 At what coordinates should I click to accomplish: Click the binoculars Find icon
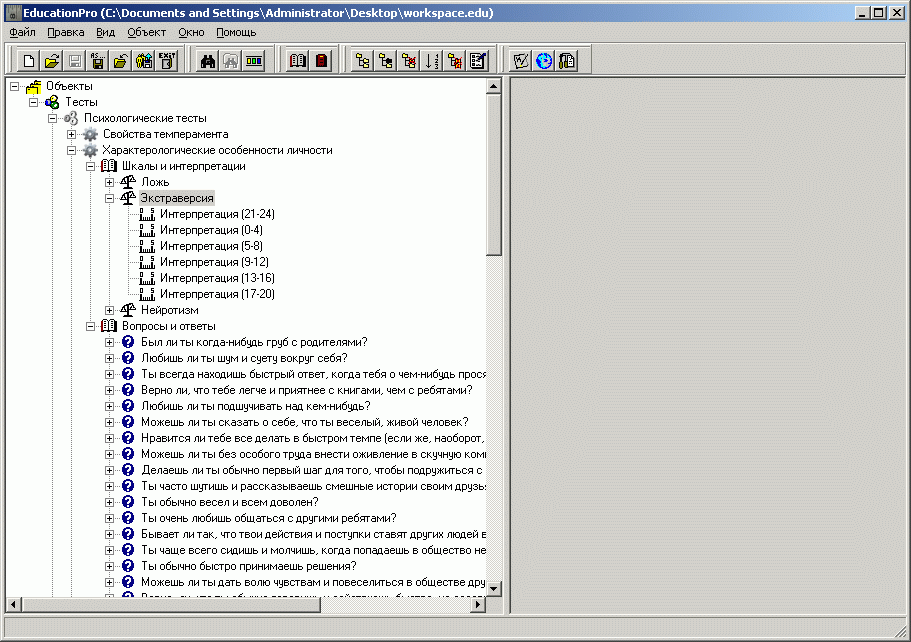[208, 61]
